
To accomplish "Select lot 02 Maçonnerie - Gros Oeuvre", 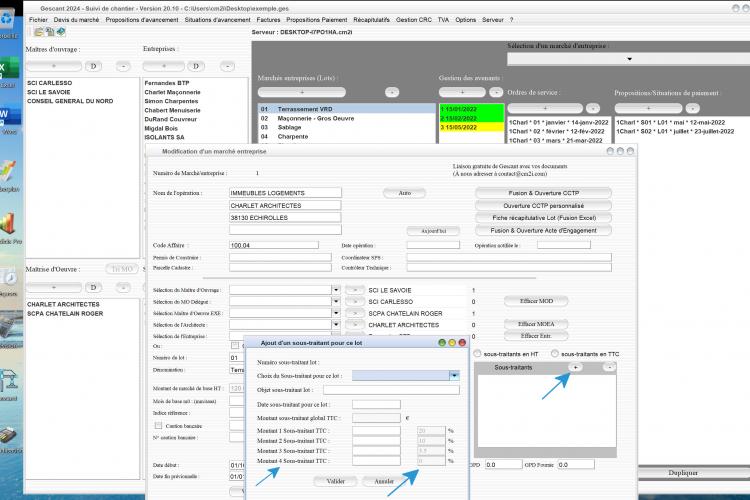I will pos(347,118).
